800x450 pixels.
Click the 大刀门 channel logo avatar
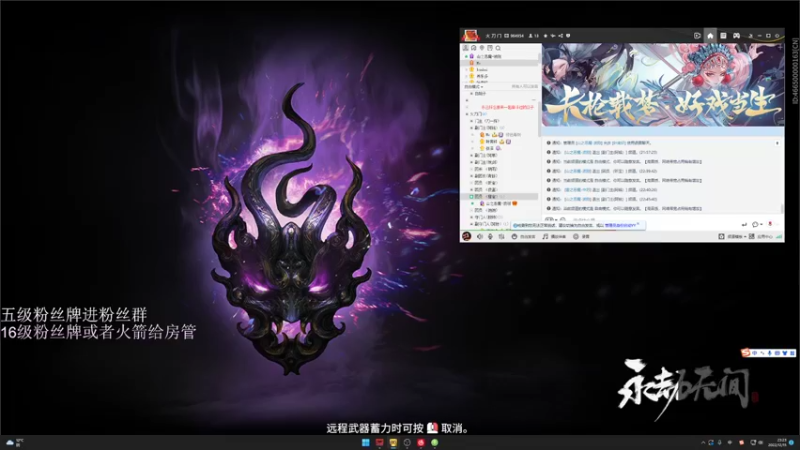pyautogui.click(x=470, y=35)
